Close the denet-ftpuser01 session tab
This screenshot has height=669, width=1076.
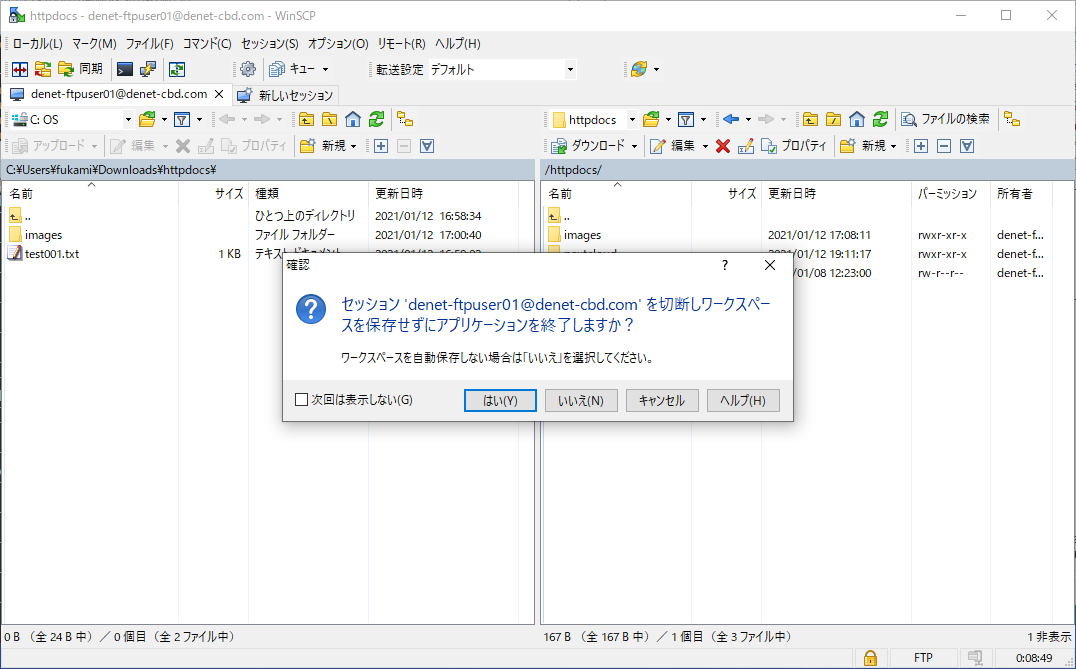point(220,94)
